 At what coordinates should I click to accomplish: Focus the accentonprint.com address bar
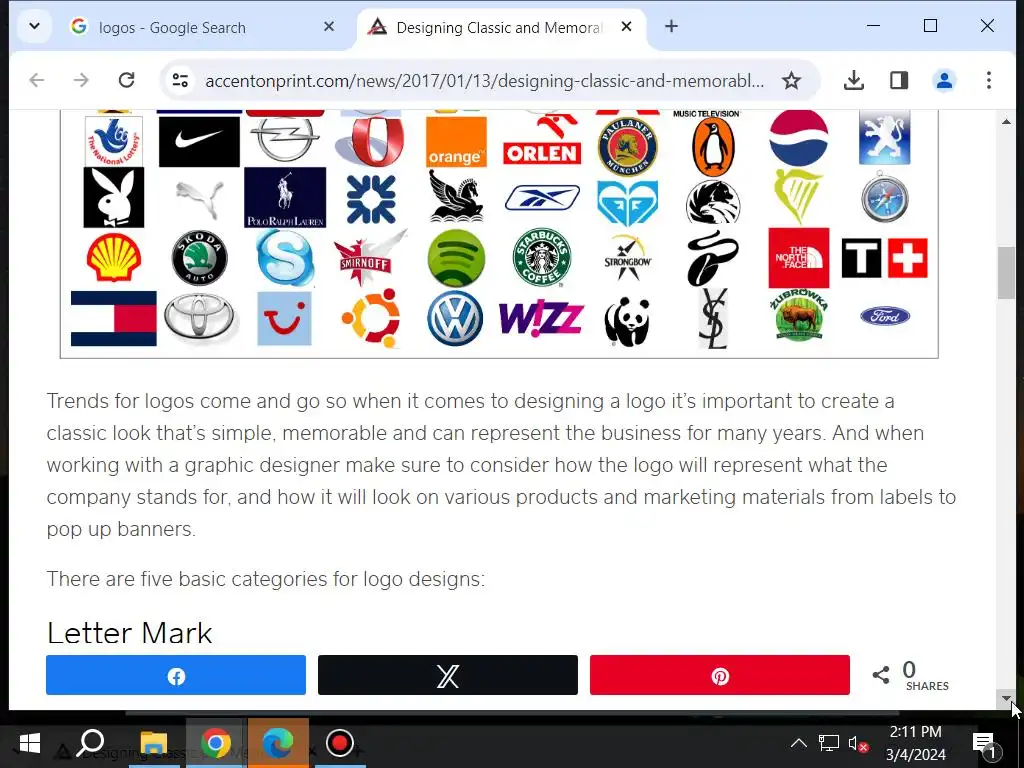point(484,81)
